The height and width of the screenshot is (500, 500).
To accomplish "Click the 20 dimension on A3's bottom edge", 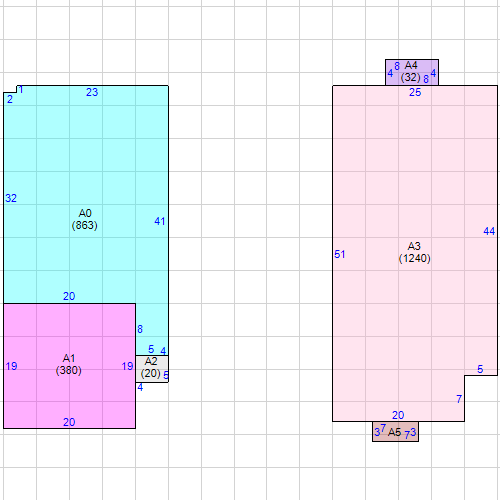I will (x=398, y=415).
